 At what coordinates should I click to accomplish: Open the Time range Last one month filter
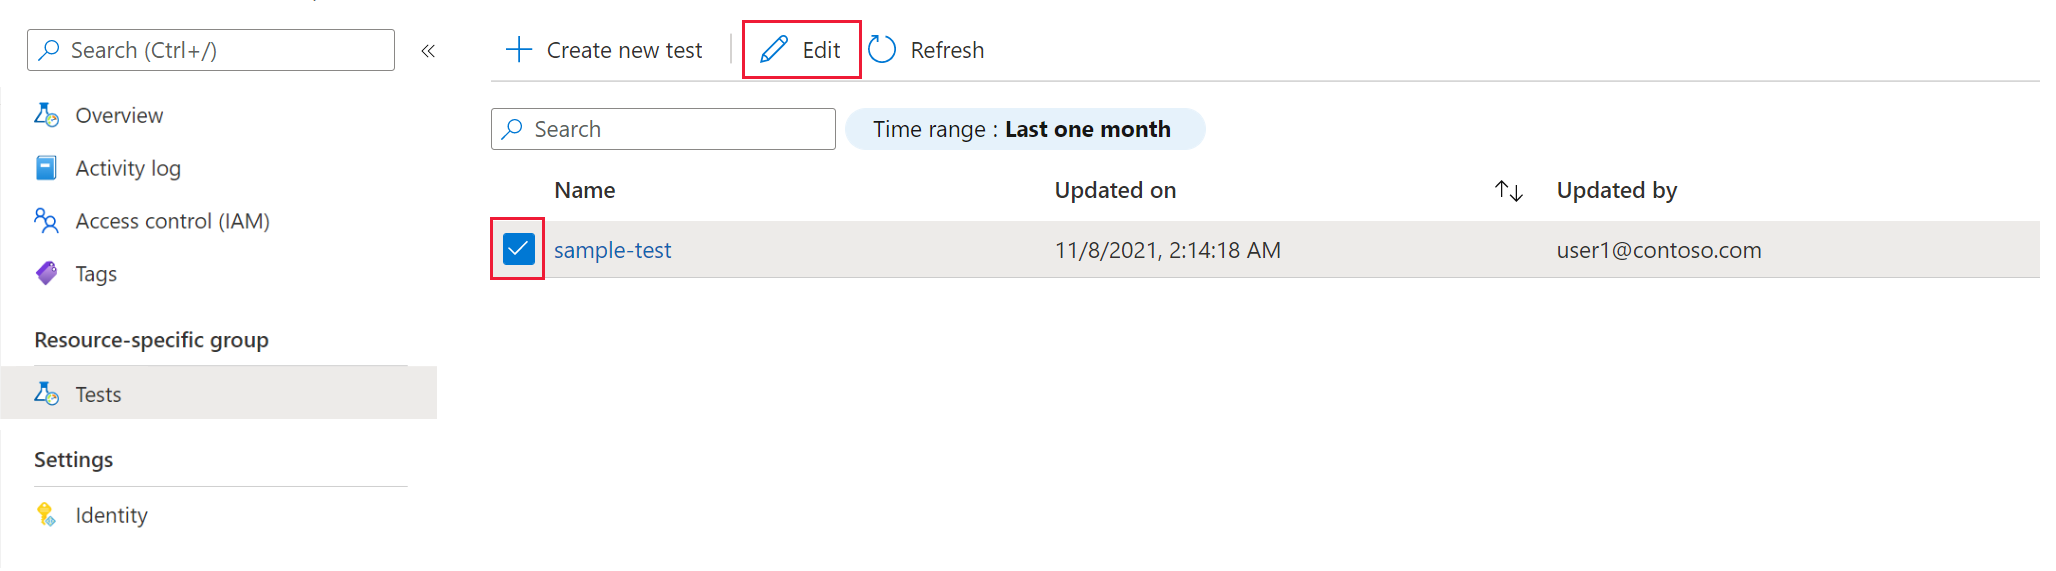(x=1025, y=129)
